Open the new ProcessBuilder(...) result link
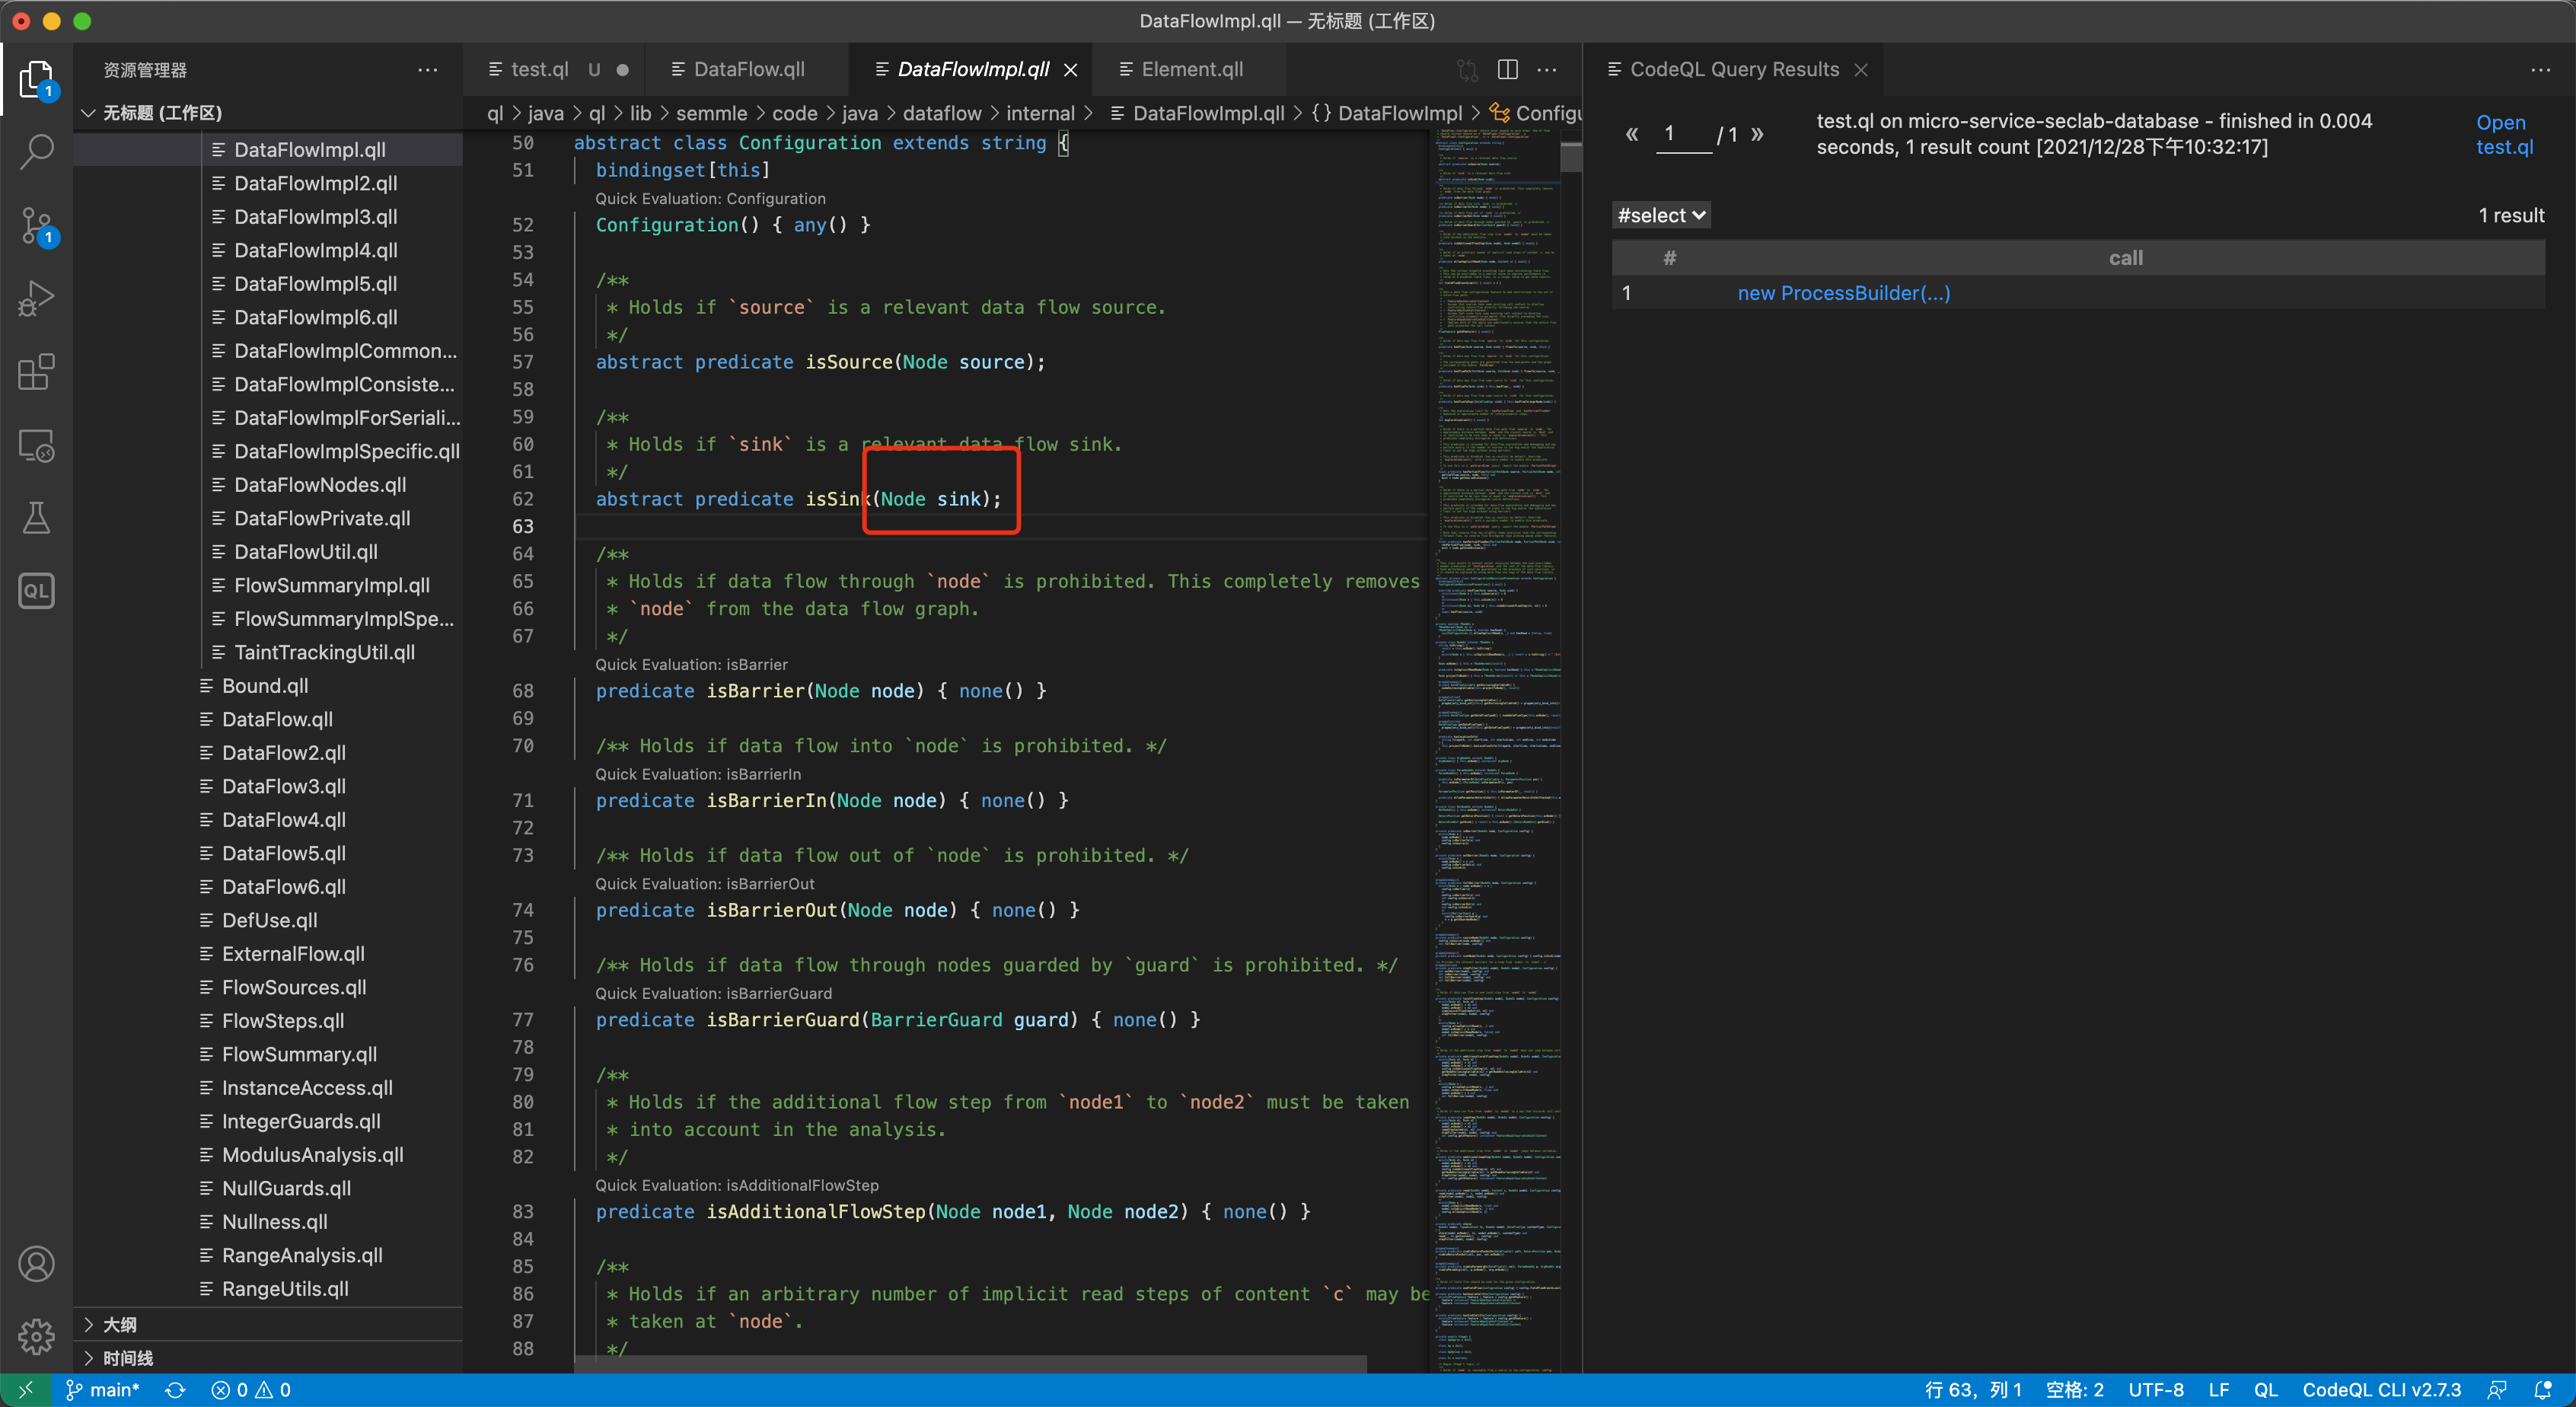Viewport: 2576px width, 1407px height. point(1843,293)
